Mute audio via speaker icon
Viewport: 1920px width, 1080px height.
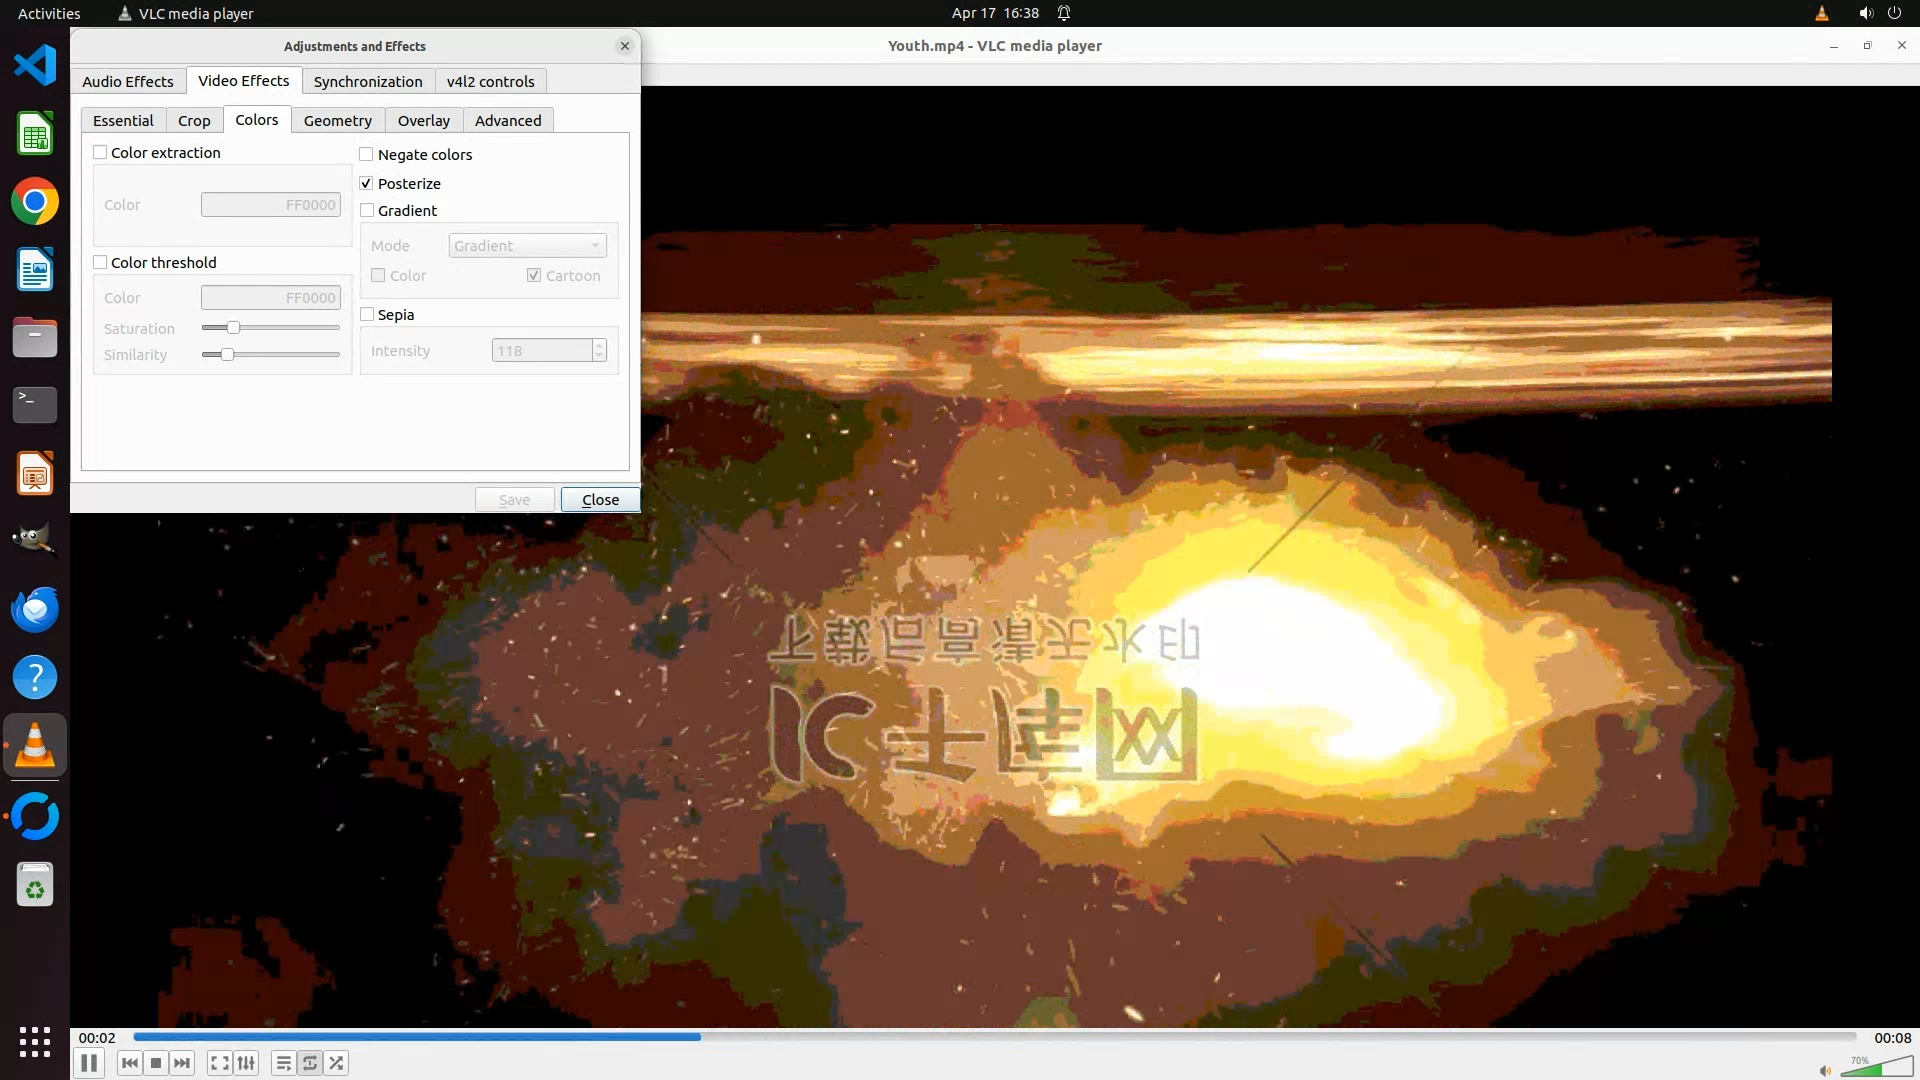(1825, 1070)
